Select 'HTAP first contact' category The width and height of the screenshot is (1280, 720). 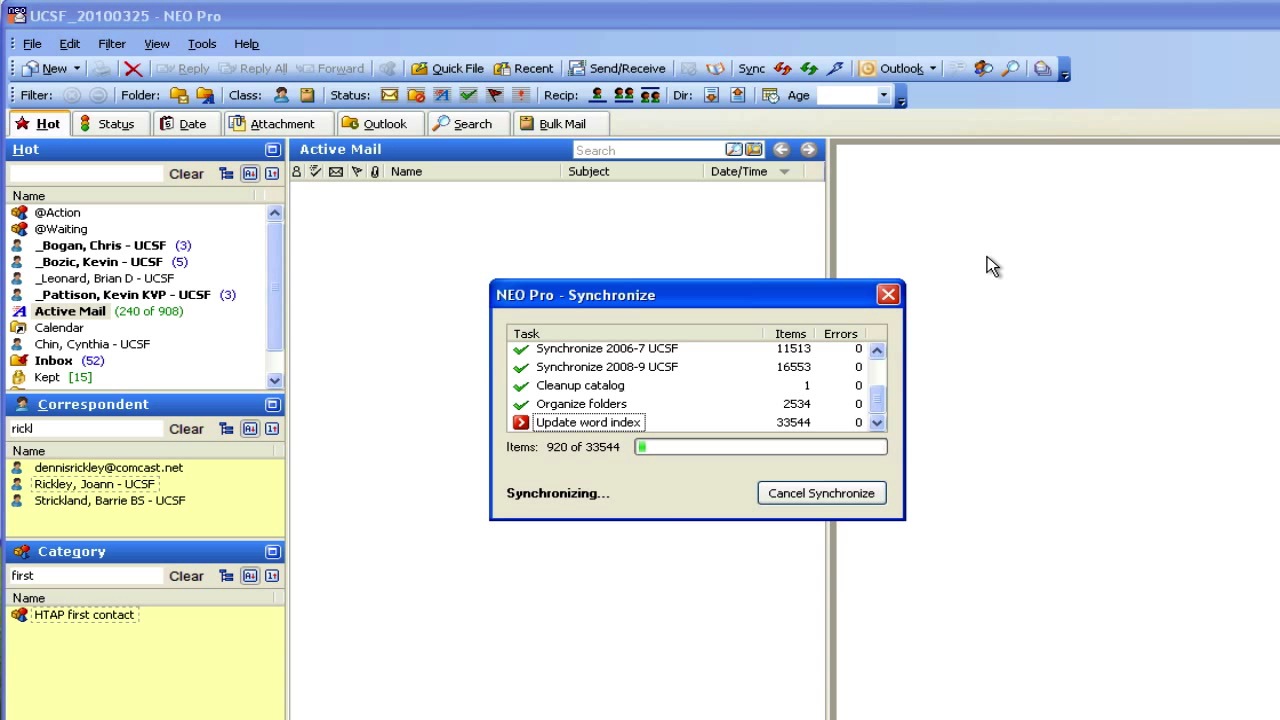click(x=84, y=615)
